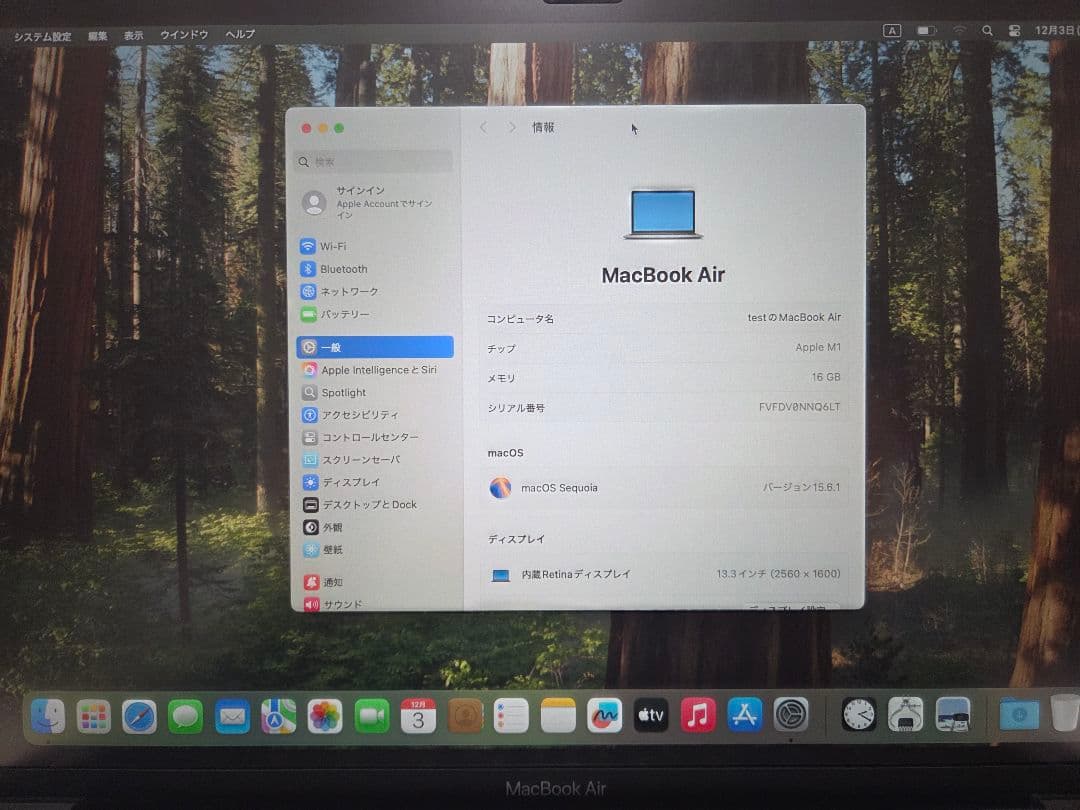1080x810 pixels.
Task: Click the settings search field
Action: 372,161
